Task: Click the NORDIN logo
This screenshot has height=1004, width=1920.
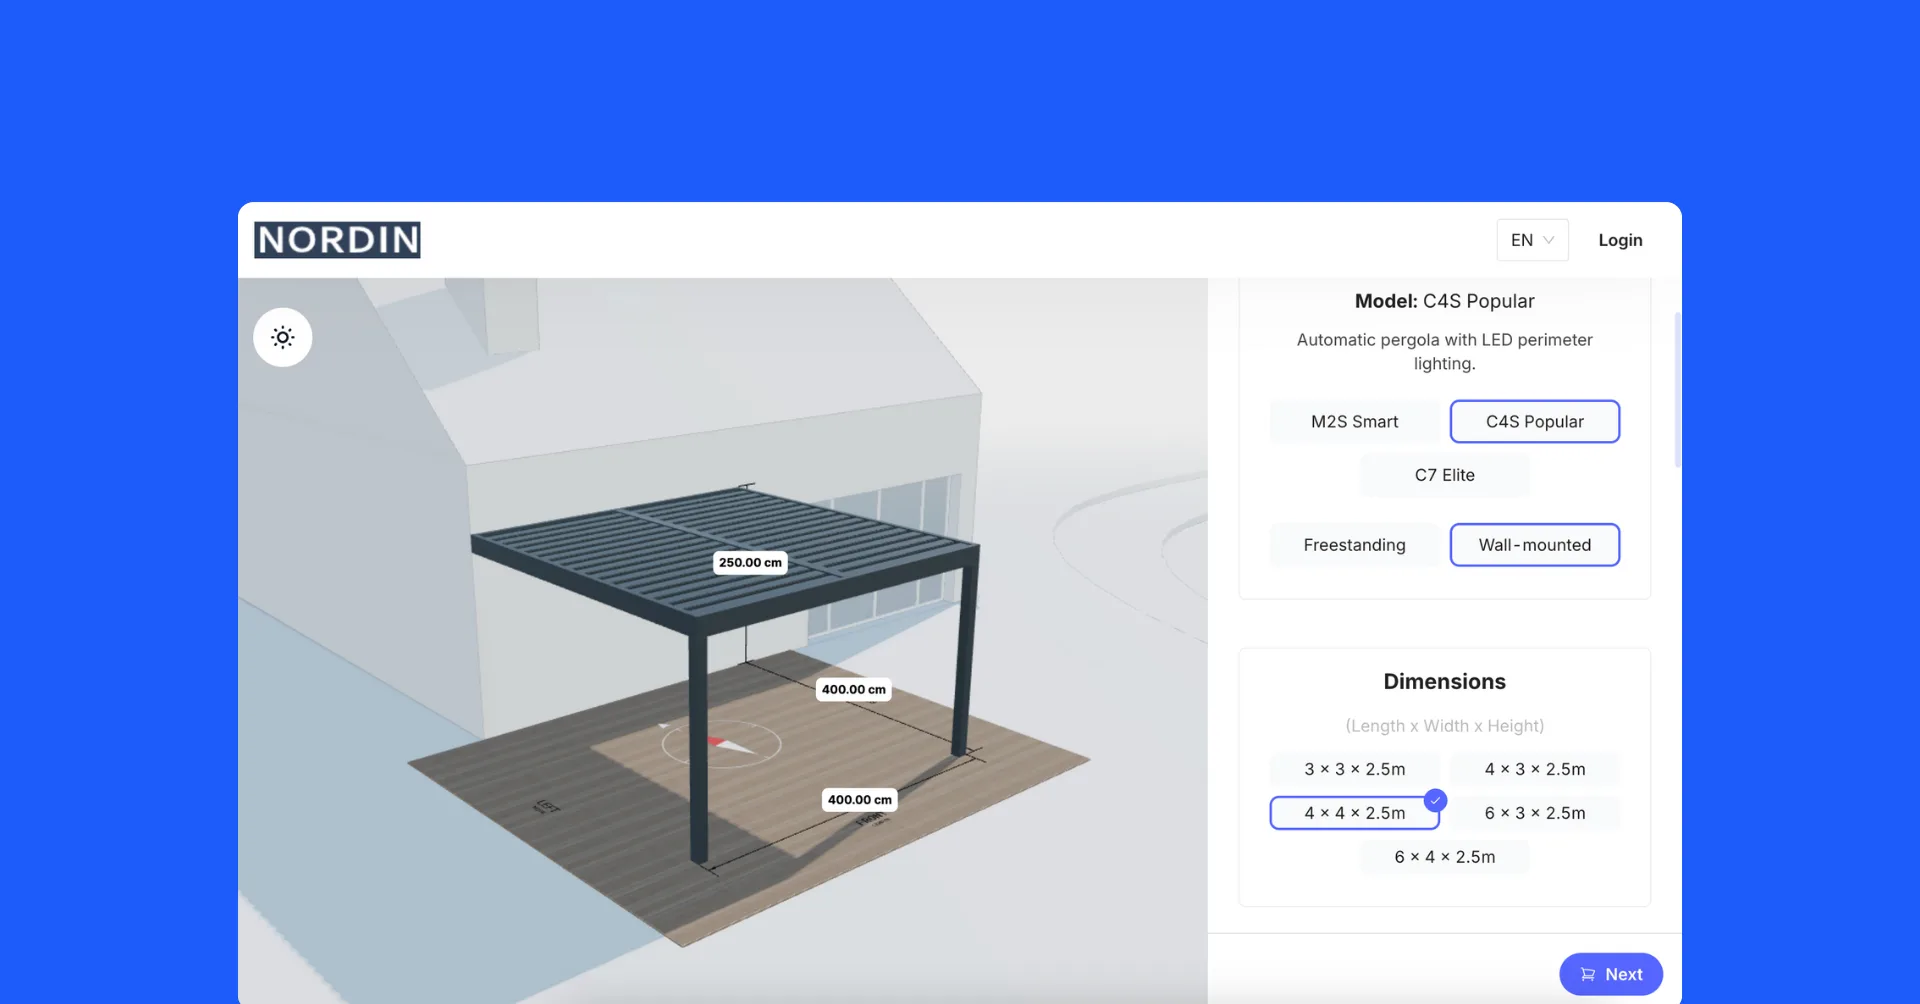Action: tap(337, 240)
